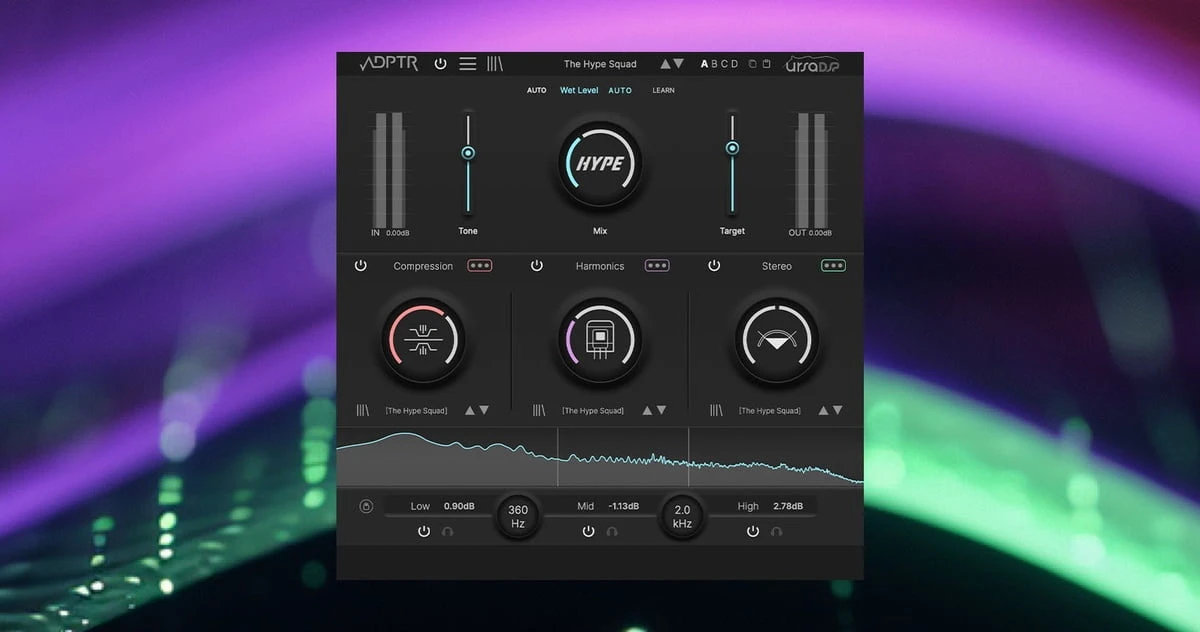Select next Stereo preset with down arrow
The width and height of the screenshot is (1200, 632).
[837, 410]
